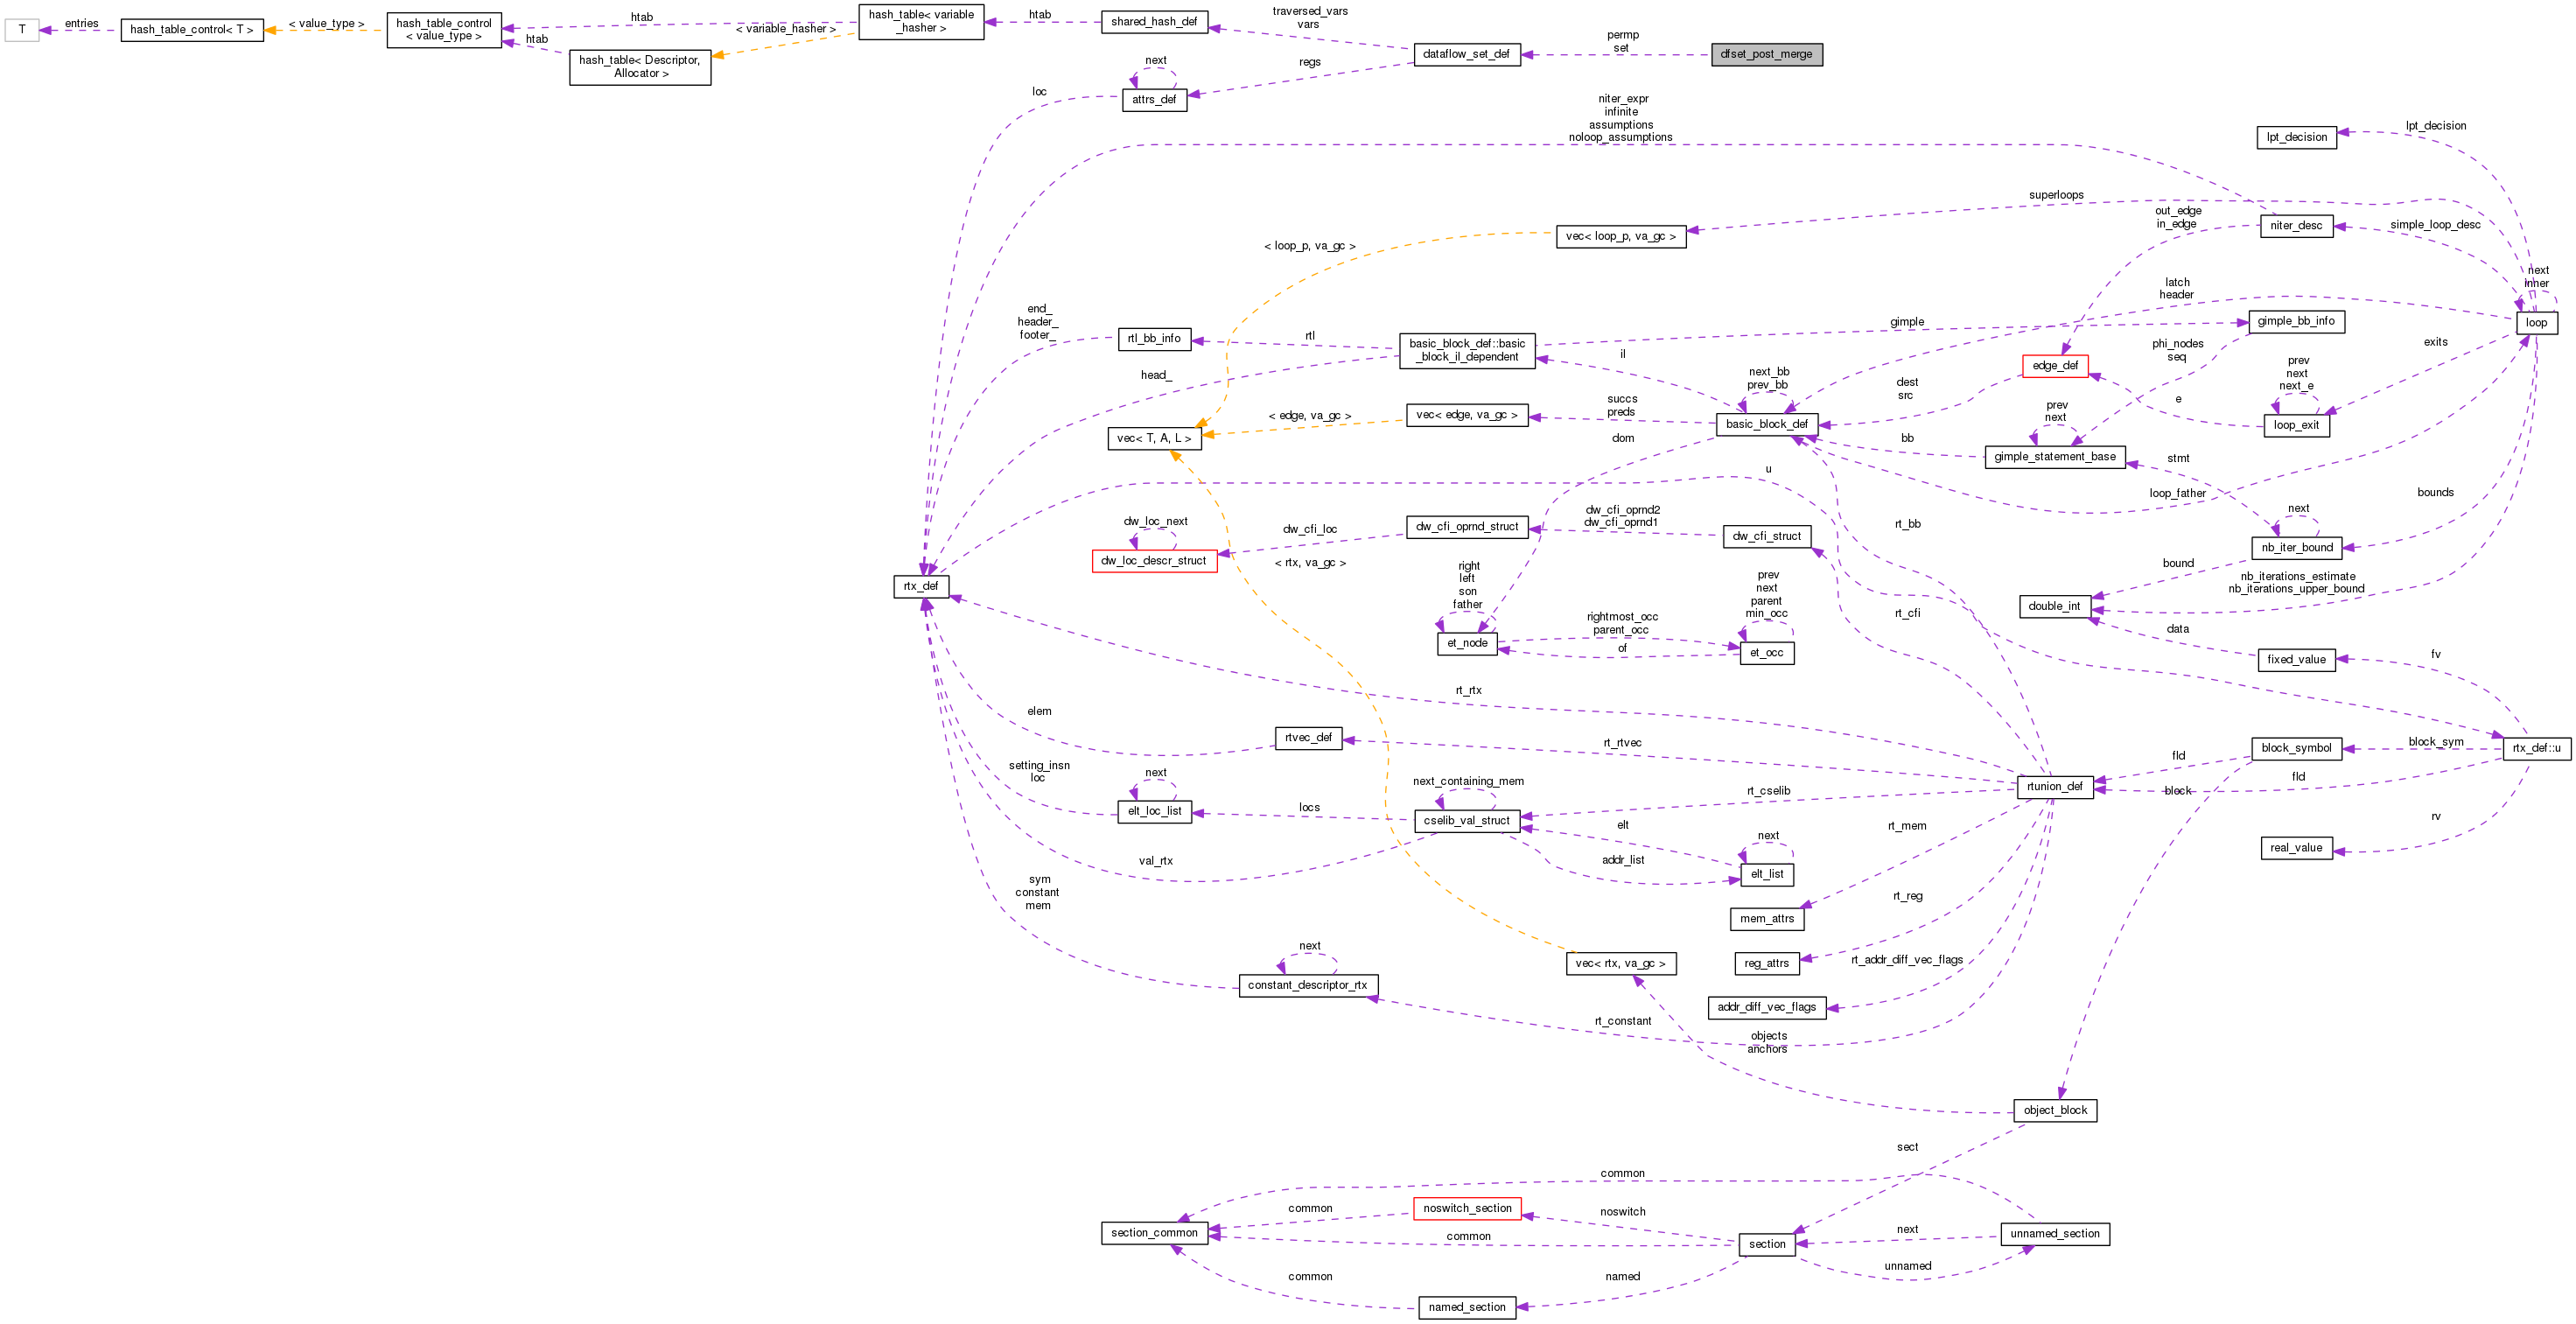Open the addr_diff_vec_flags node
Screen dimensions: 2576x1324
click(1766, 1008)
